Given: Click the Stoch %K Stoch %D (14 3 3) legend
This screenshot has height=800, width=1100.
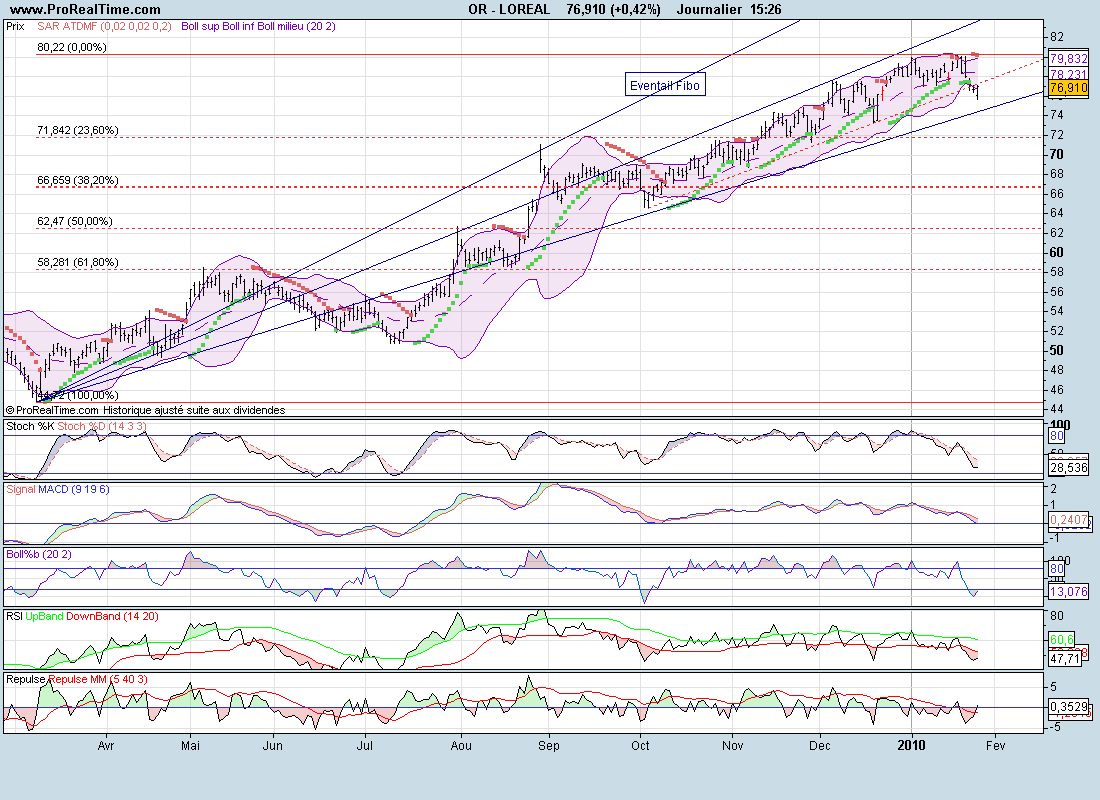Looking at the screenshot, I should (x=76, y=426).
